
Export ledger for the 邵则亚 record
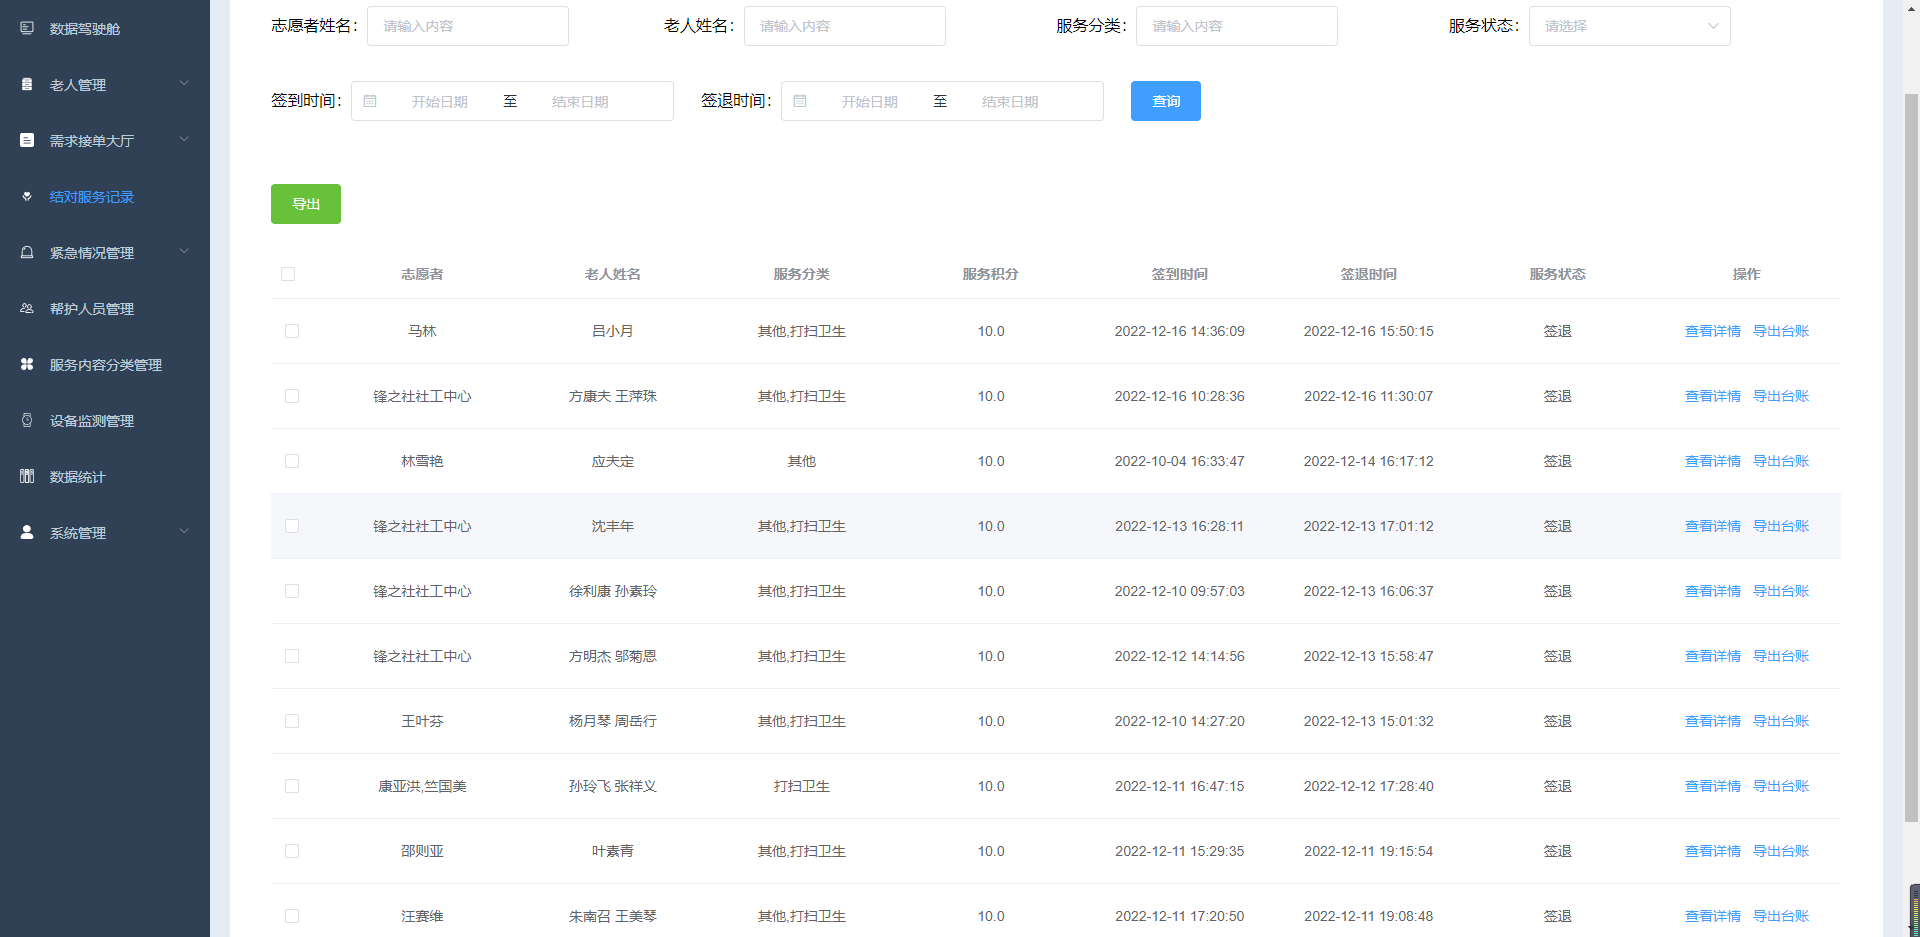pos(1781,851)
